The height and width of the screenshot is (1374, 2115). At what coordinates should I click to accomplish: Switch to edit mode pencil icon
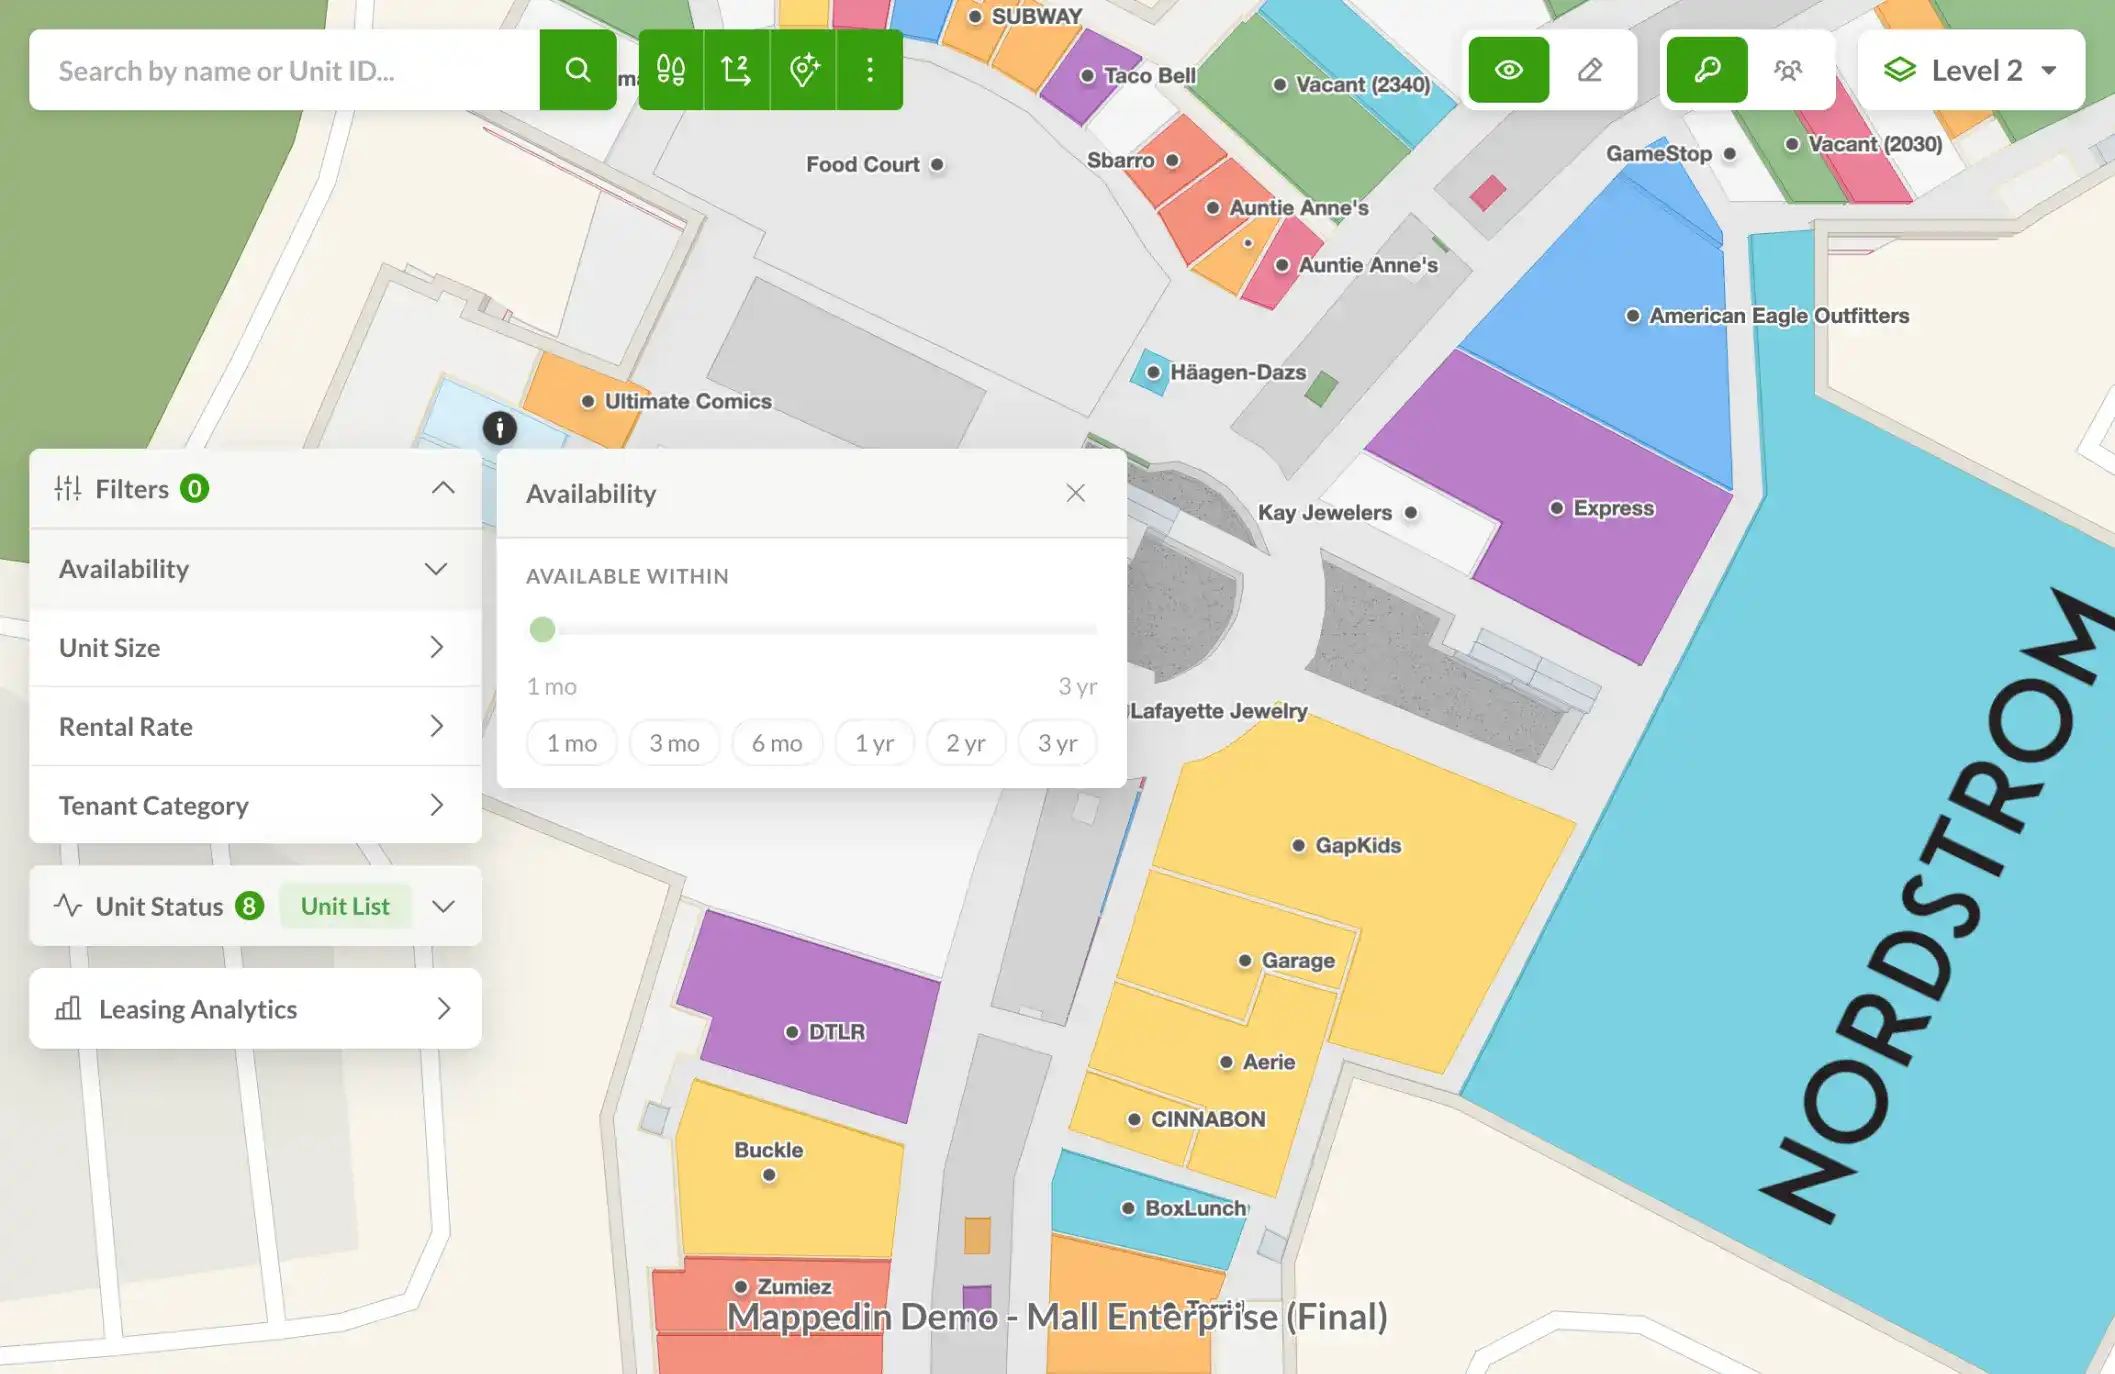[x=1590, y=70]
